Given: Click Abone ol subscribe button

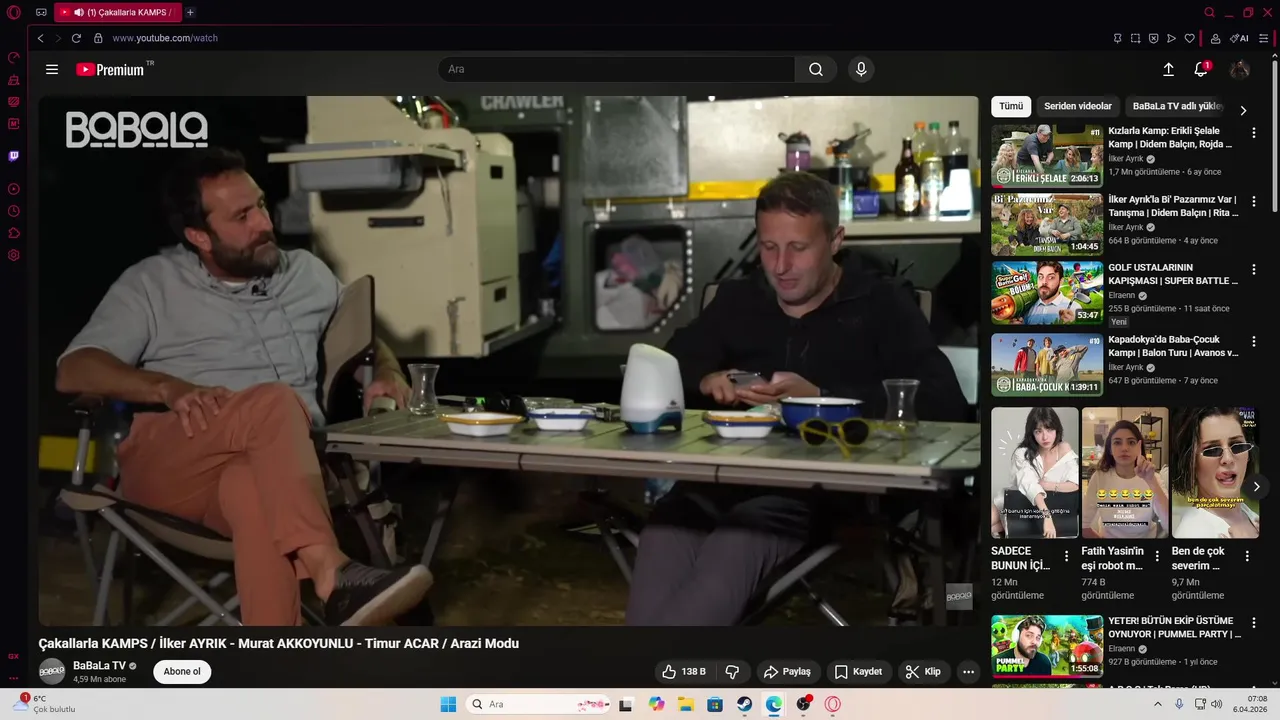Looking at the screenshot, I should click(x=182, y=671).
